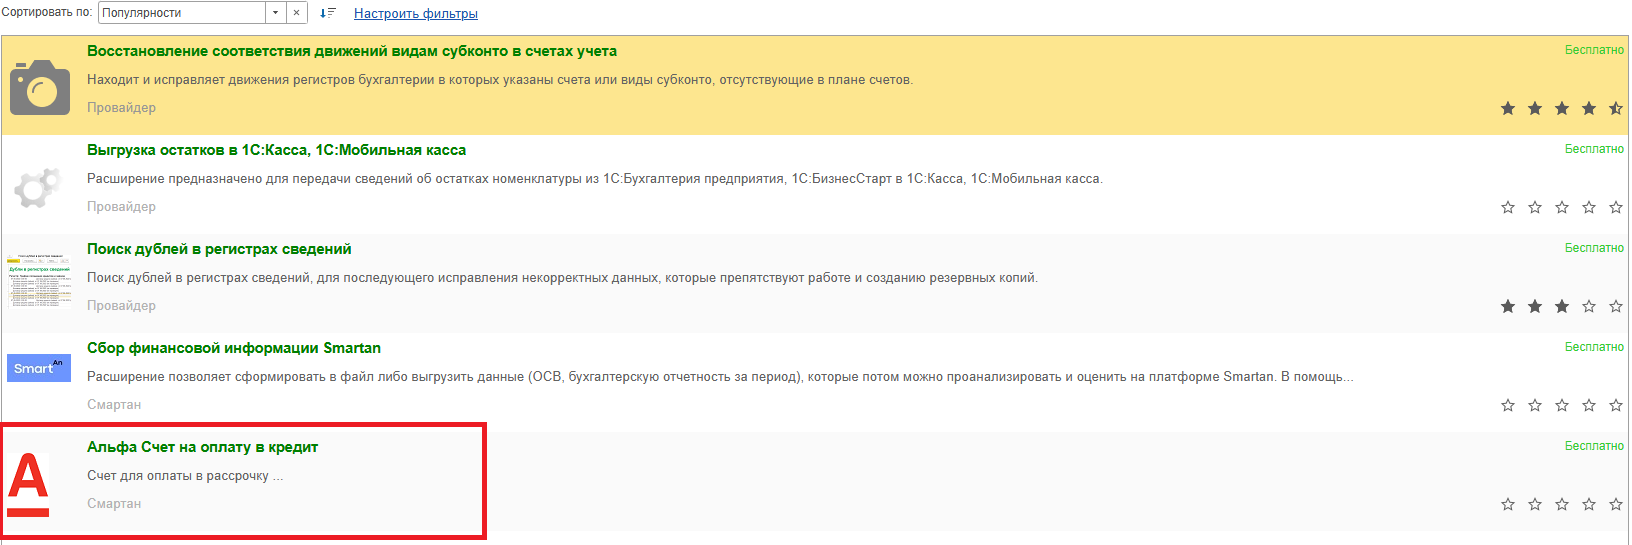The width and height of the screenshot is (1632, 545).
Task: Click the half star of Восстановление соответствия rating
Action: click(x=1616, y=108)
